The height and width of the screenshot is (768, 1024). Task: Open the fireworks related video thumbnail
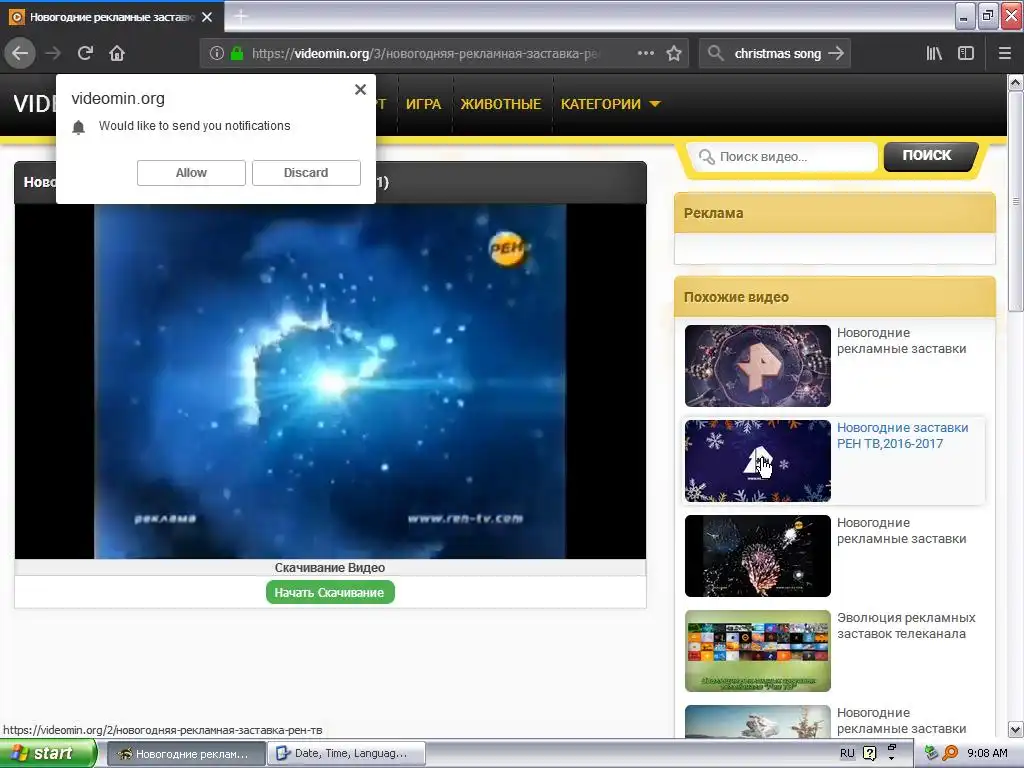point(758,556)
